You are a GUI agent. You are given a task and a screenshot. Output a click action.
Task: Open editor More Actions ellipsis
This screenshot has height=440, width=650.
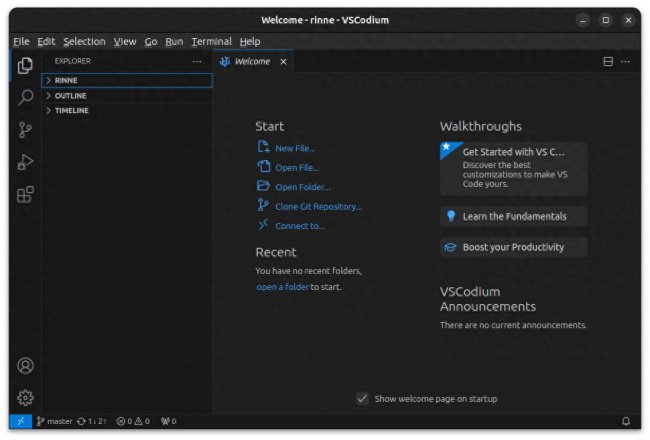(625, 62)
